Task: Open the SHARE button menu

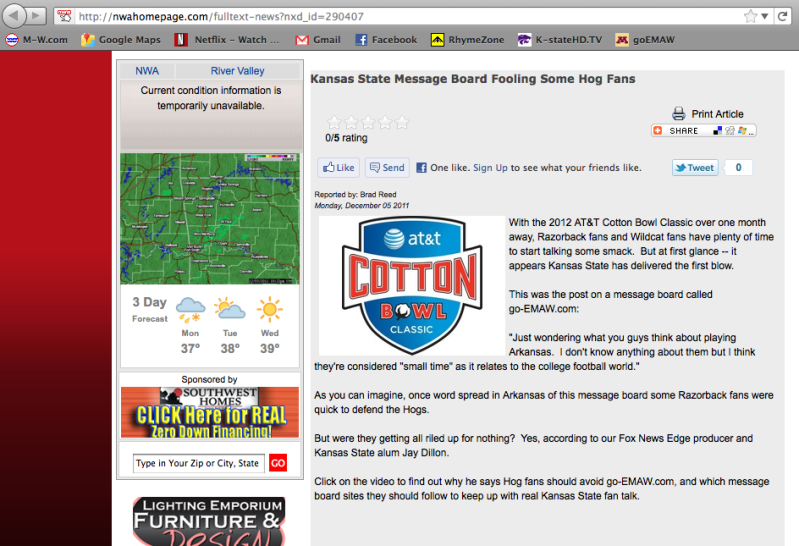Action: [704, 131]
